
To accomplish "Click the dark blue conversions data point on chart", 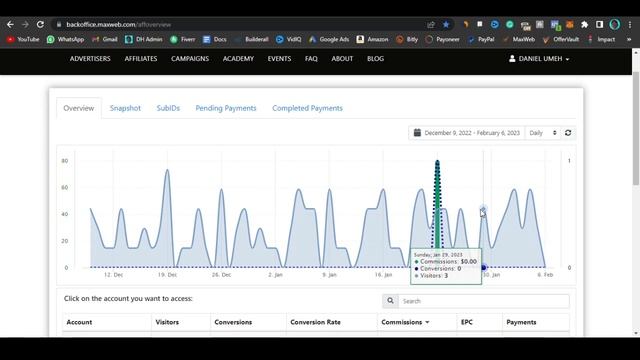I will pos(484,268).
